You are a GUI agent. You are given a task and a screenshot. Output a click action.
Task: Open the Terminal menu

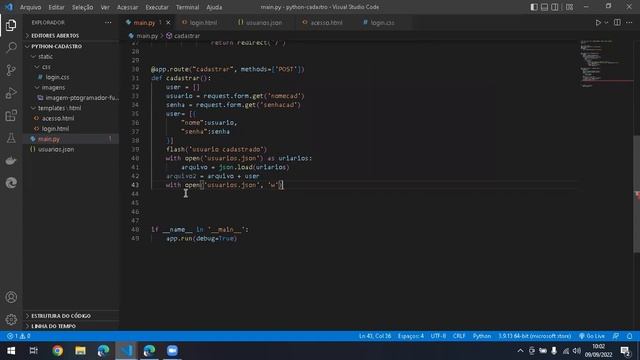[x=187, y=7]
